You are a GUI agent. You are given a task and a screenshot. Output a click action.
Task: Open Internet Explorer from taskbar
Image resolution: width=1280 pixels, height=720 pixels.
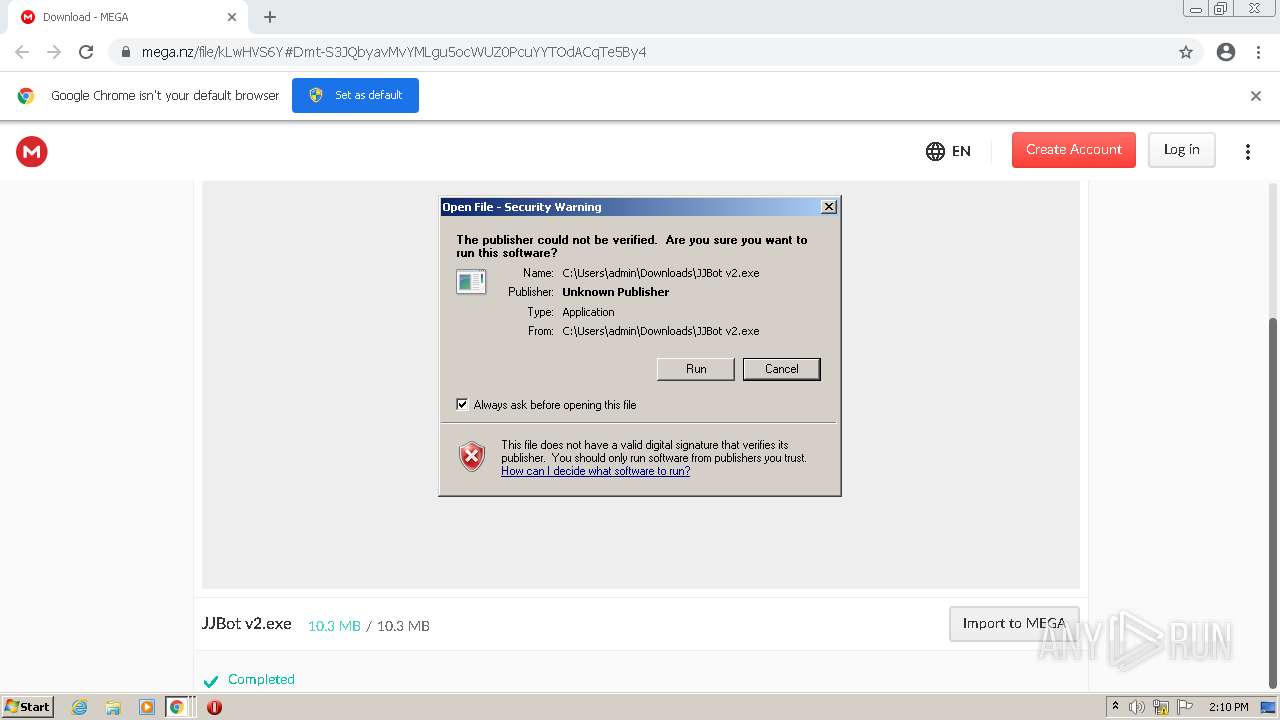(80, 707)
